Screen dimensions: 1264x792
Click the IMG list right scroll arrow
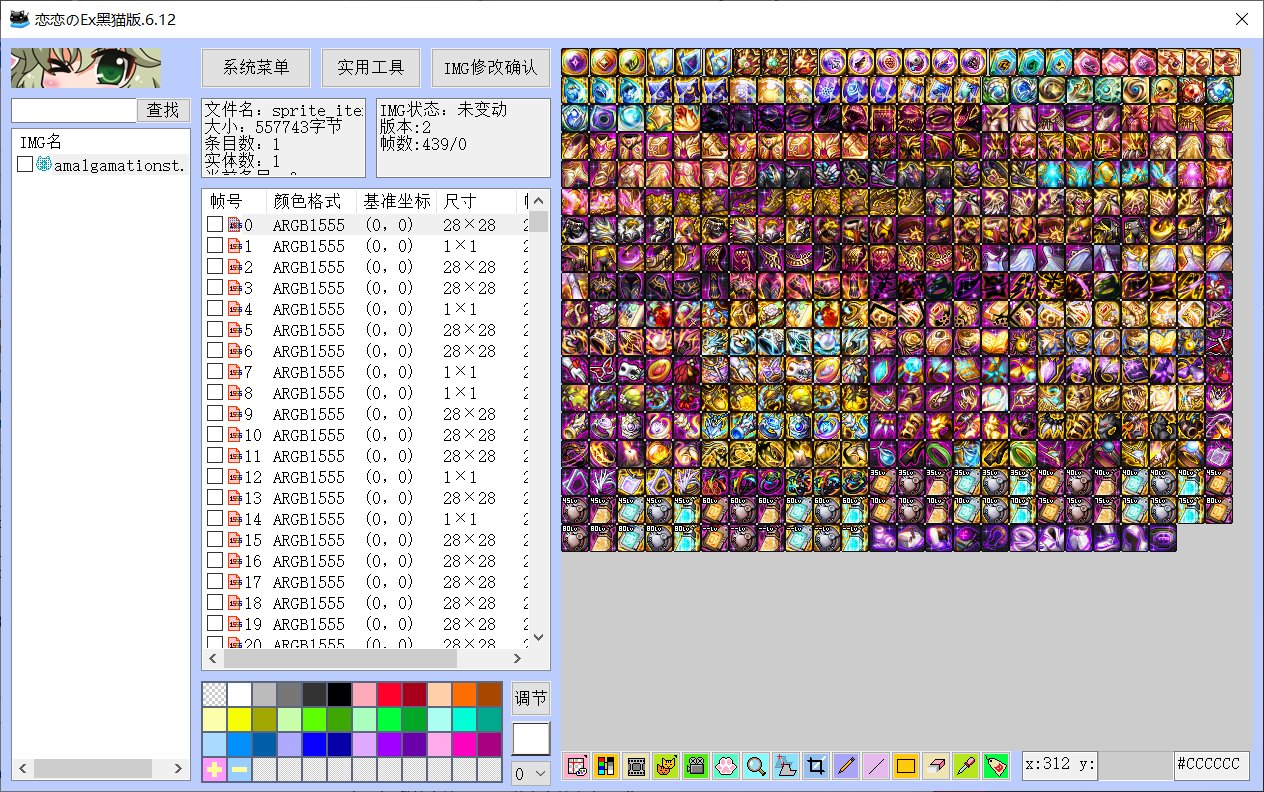[179, 769]
